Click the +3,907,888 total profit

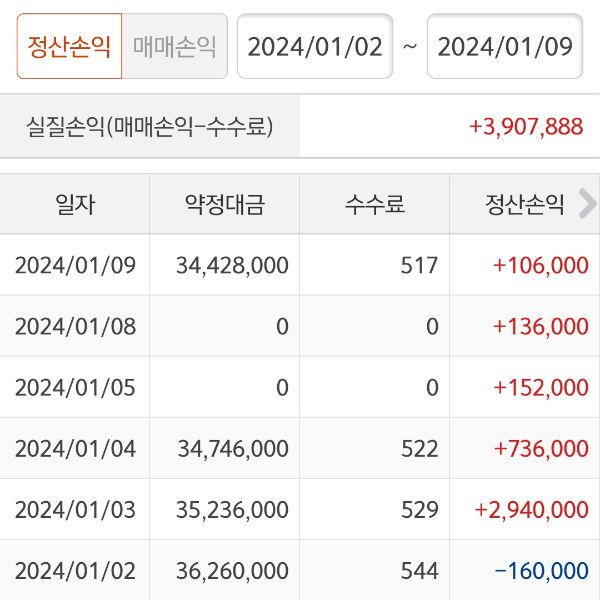point(525,127)
